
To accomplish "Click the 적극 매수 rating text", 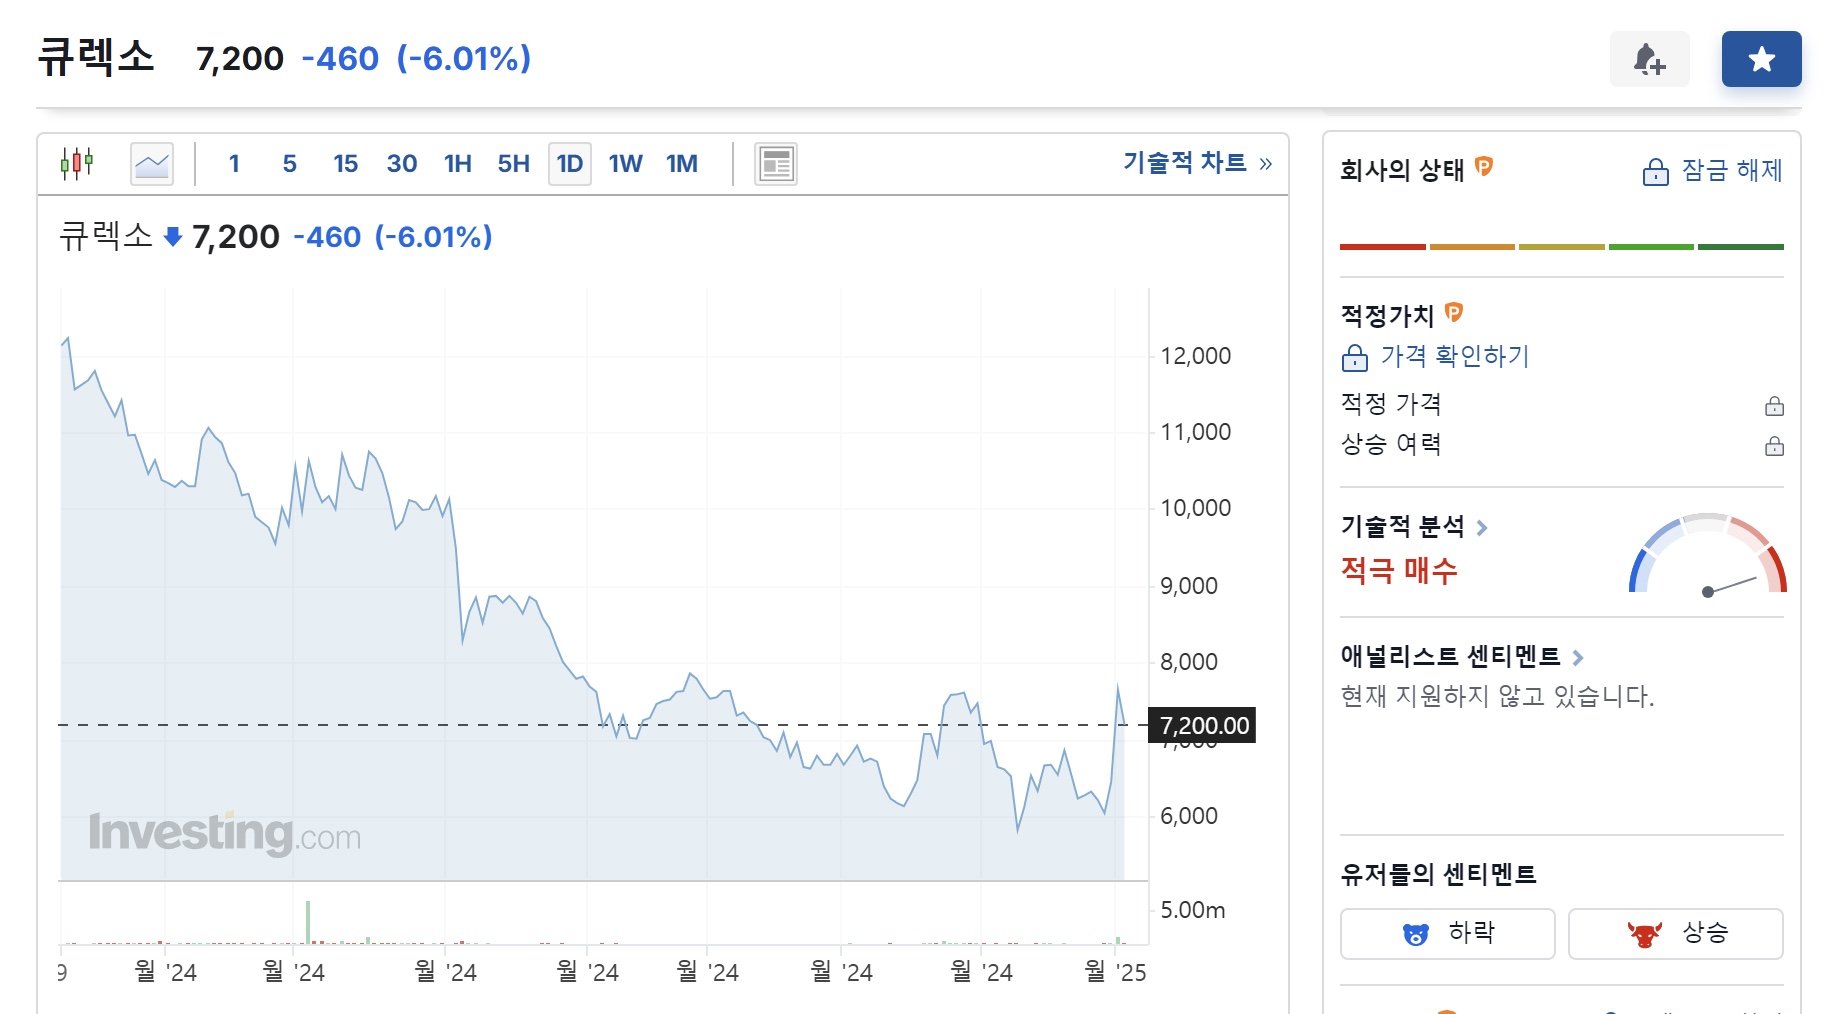I will click(1399, 570).
